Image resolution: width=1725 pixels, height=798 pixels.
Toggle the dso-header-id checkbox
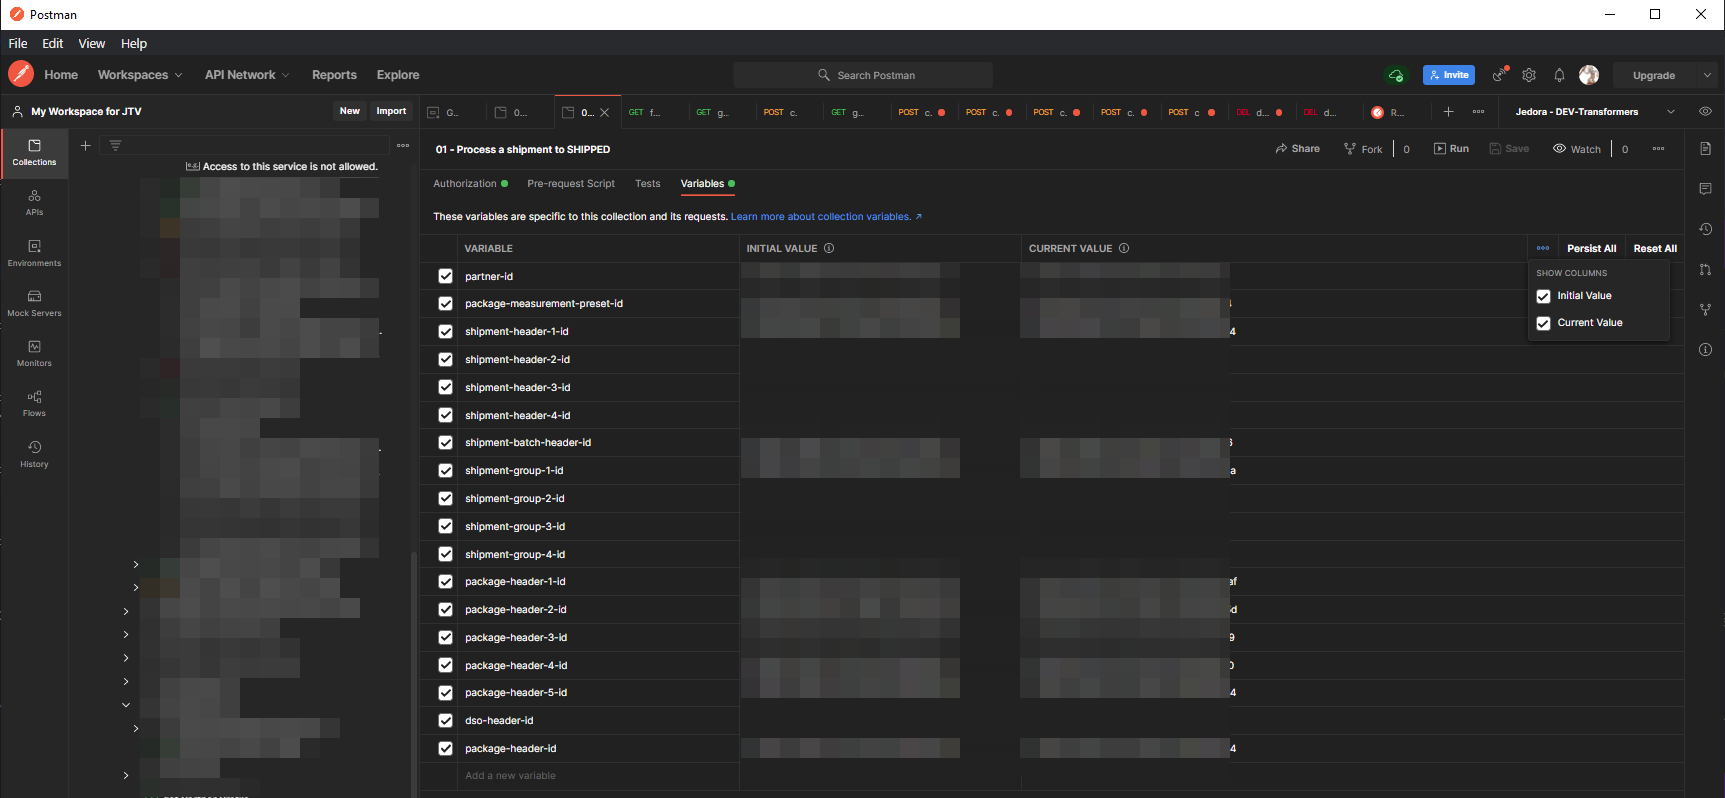(445, 720)
